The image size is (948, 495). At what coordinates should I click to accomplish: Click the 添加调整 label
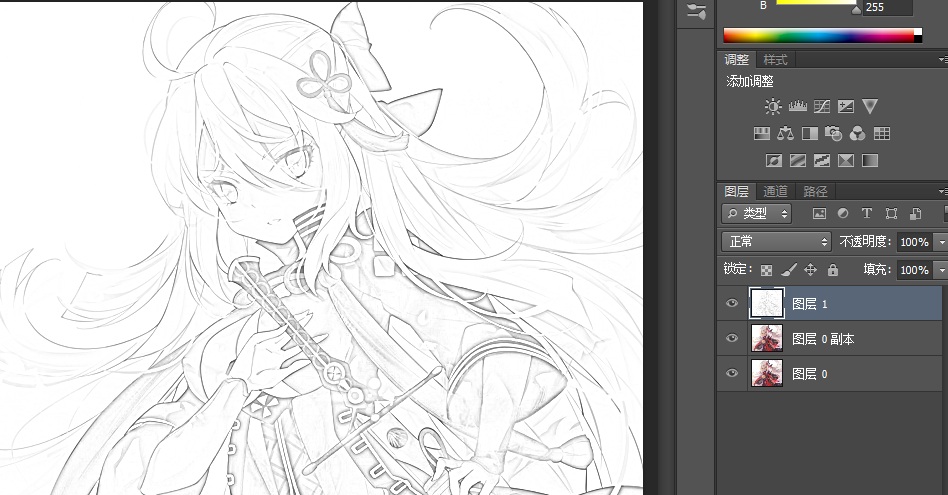pyautogui.click(x=750, y=81)
